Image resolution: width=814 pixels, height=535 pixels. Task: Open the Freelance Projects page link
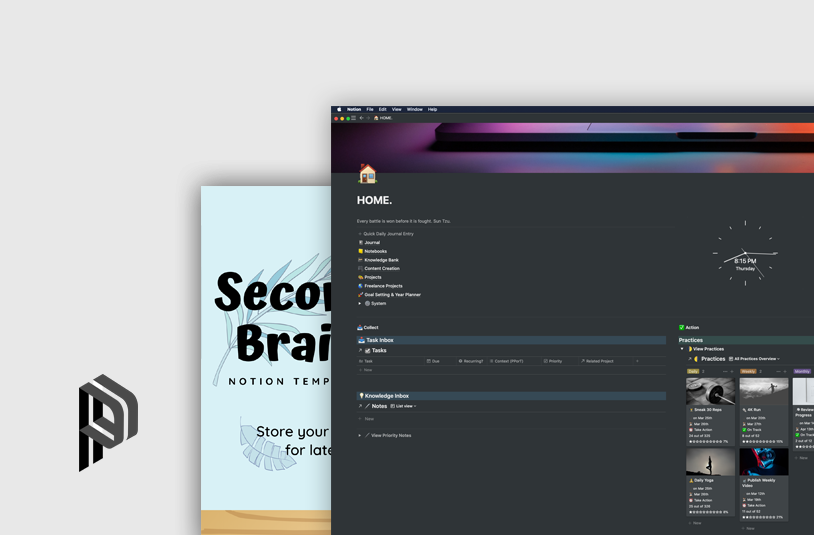383,286
